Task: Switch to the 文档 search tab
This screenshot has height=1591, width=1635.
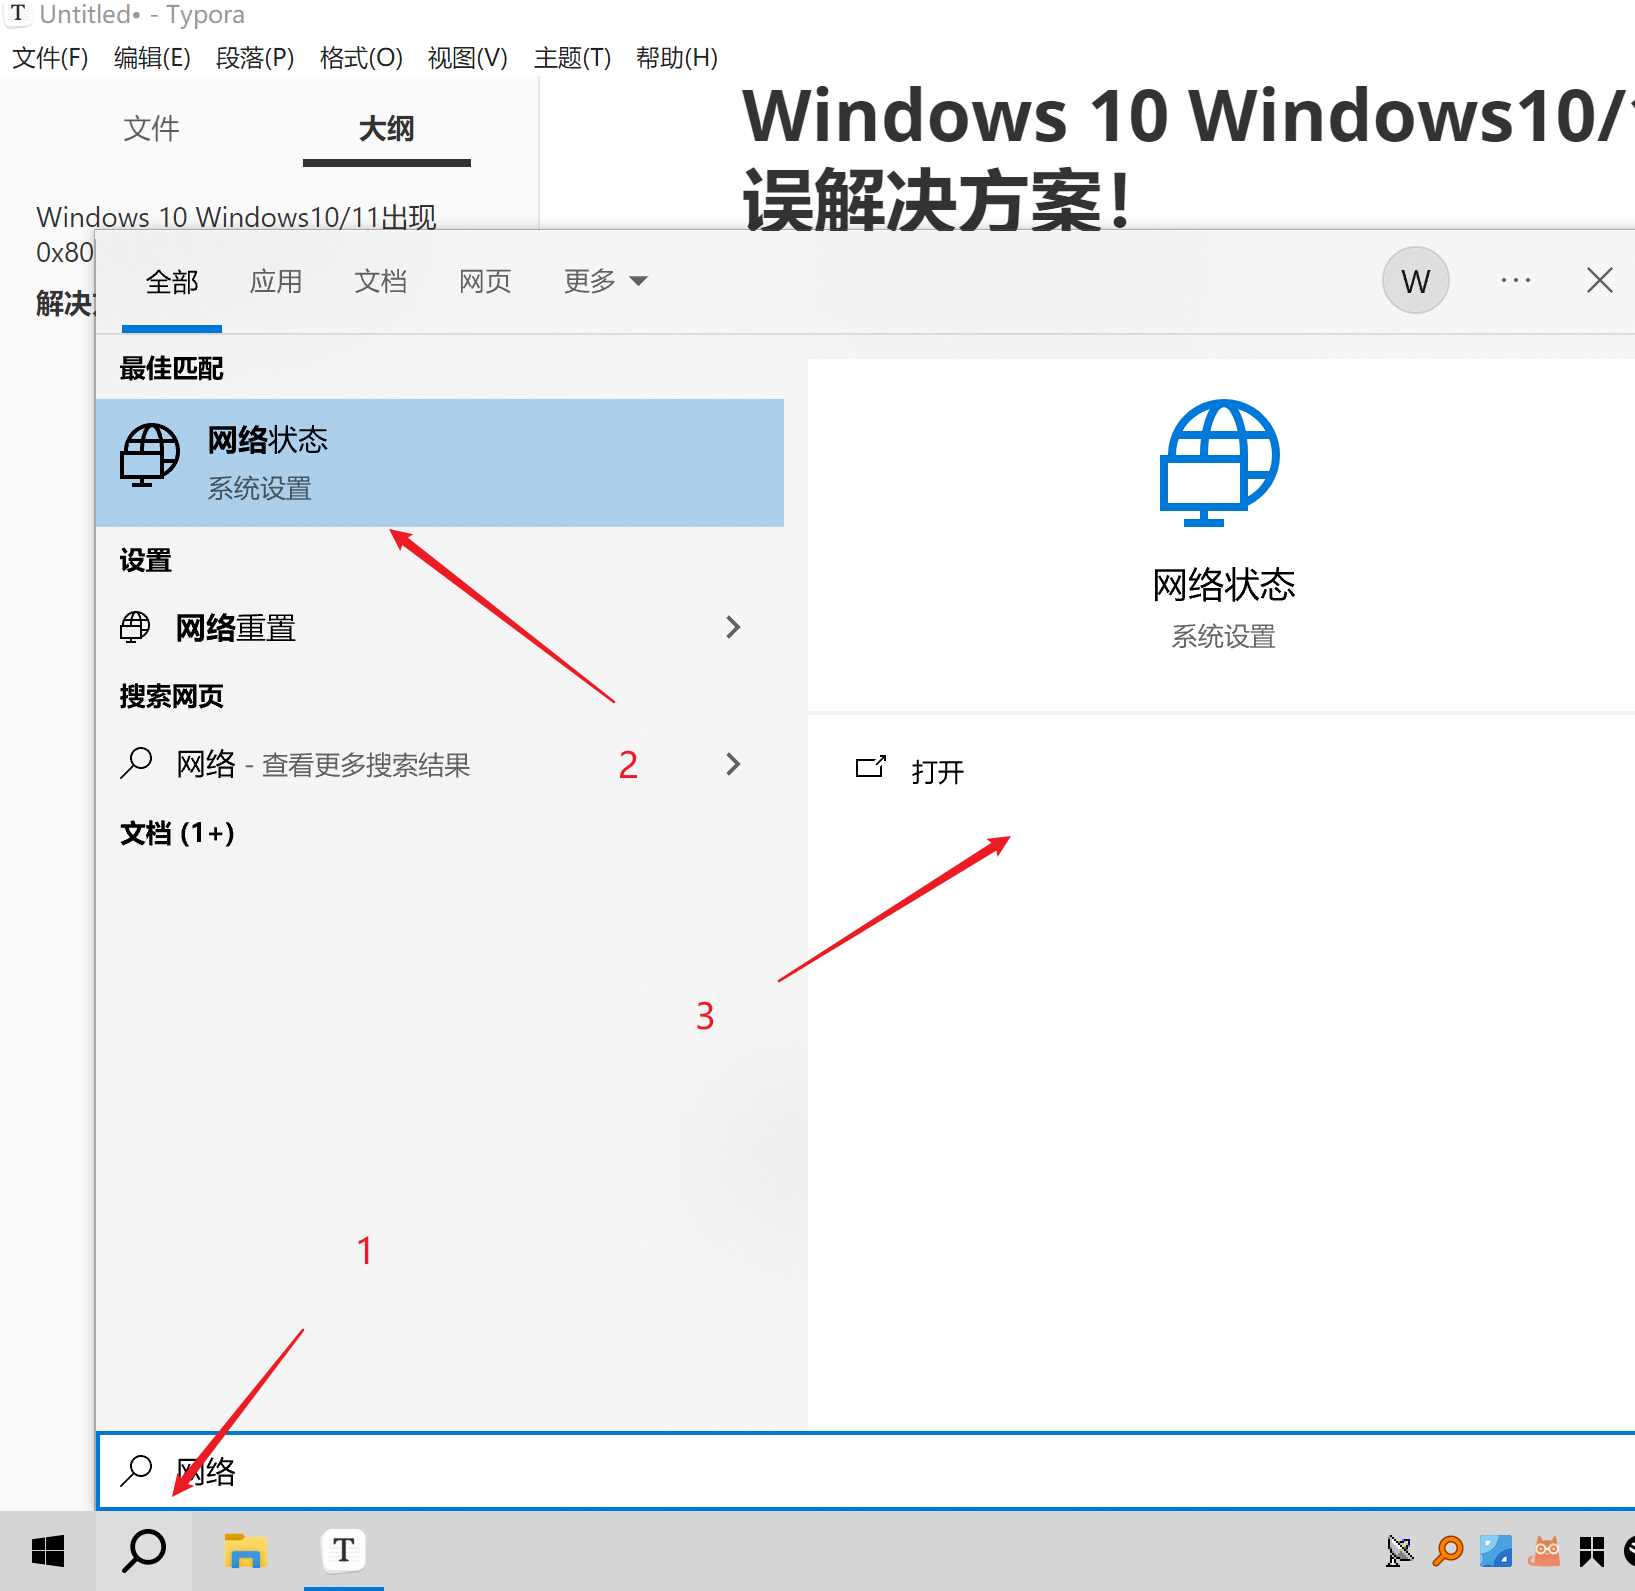Action: click(380, 281)
